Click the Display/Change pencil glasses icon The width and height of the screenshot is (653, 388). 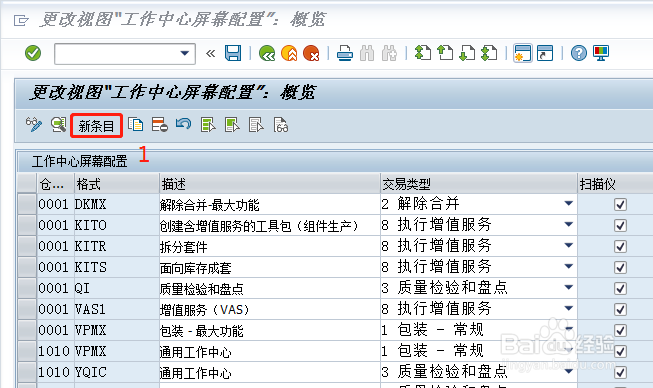[34, 124]
